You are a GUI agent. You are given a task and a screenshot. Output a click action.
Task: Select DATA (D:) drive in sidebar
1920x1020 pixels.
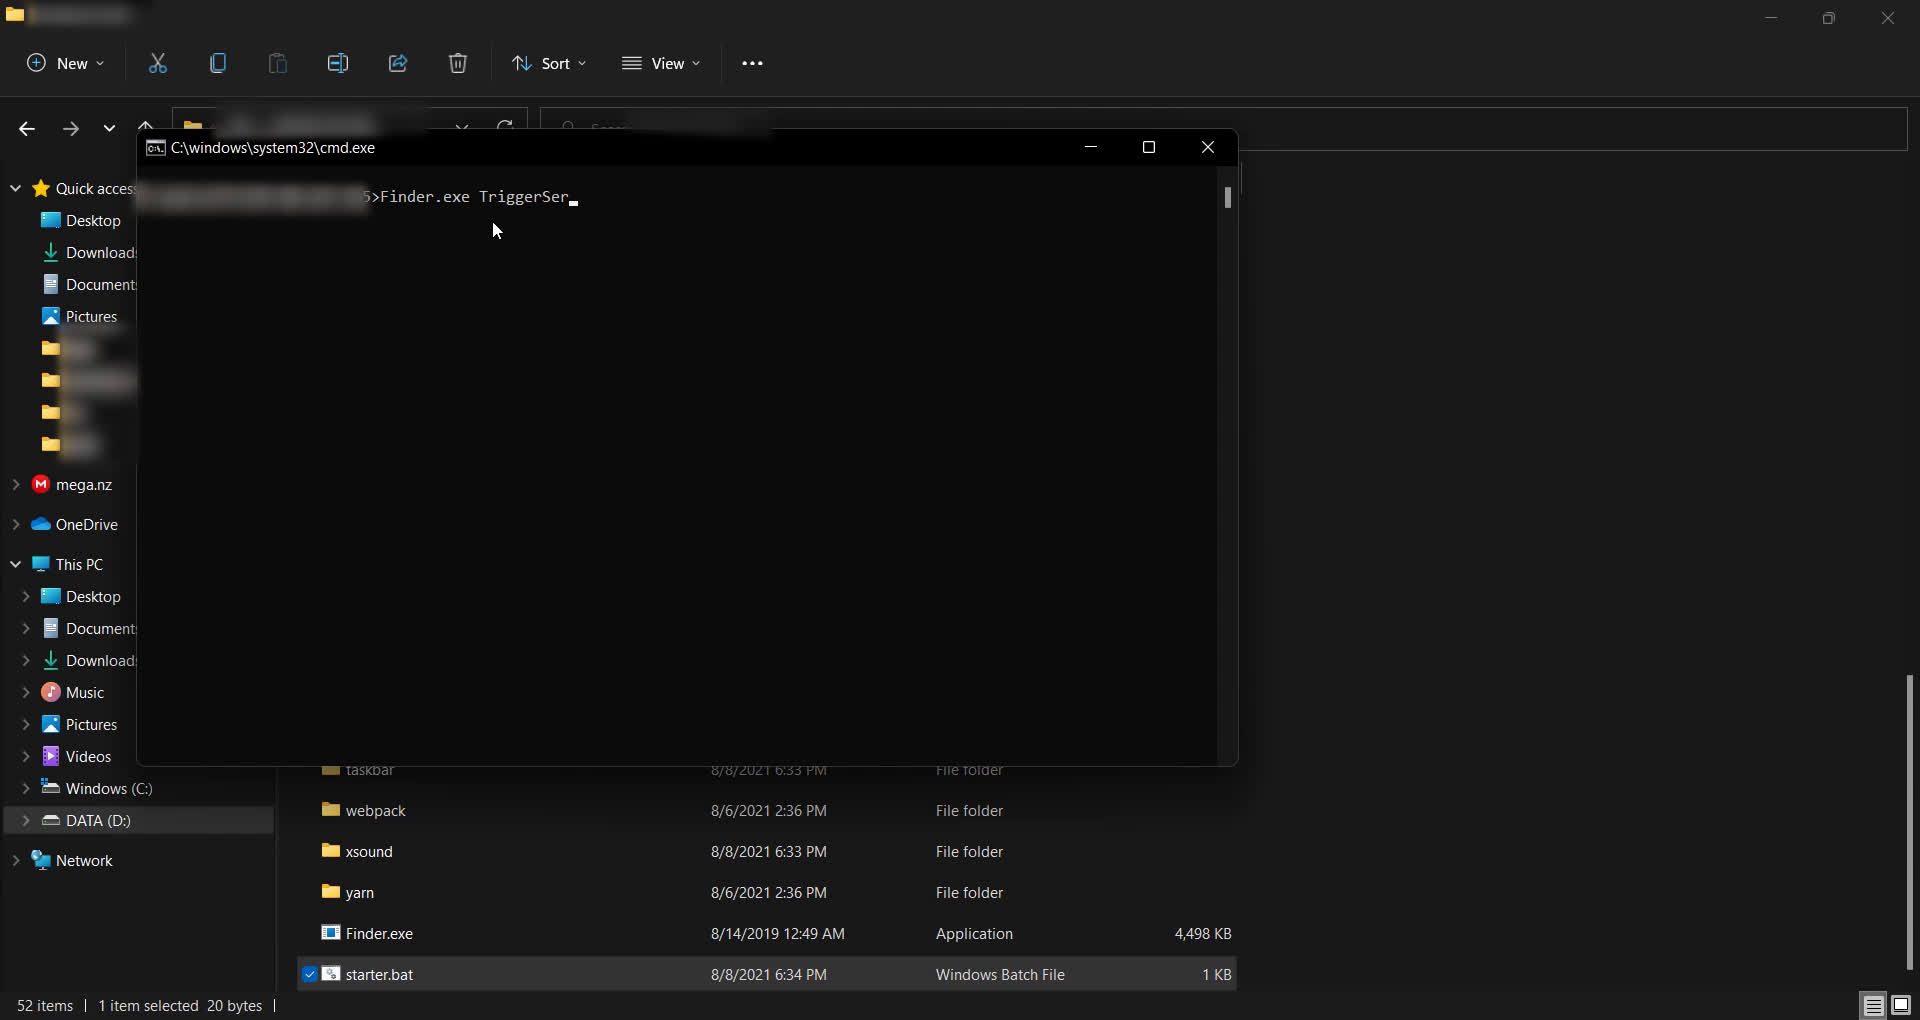(98, 820)
